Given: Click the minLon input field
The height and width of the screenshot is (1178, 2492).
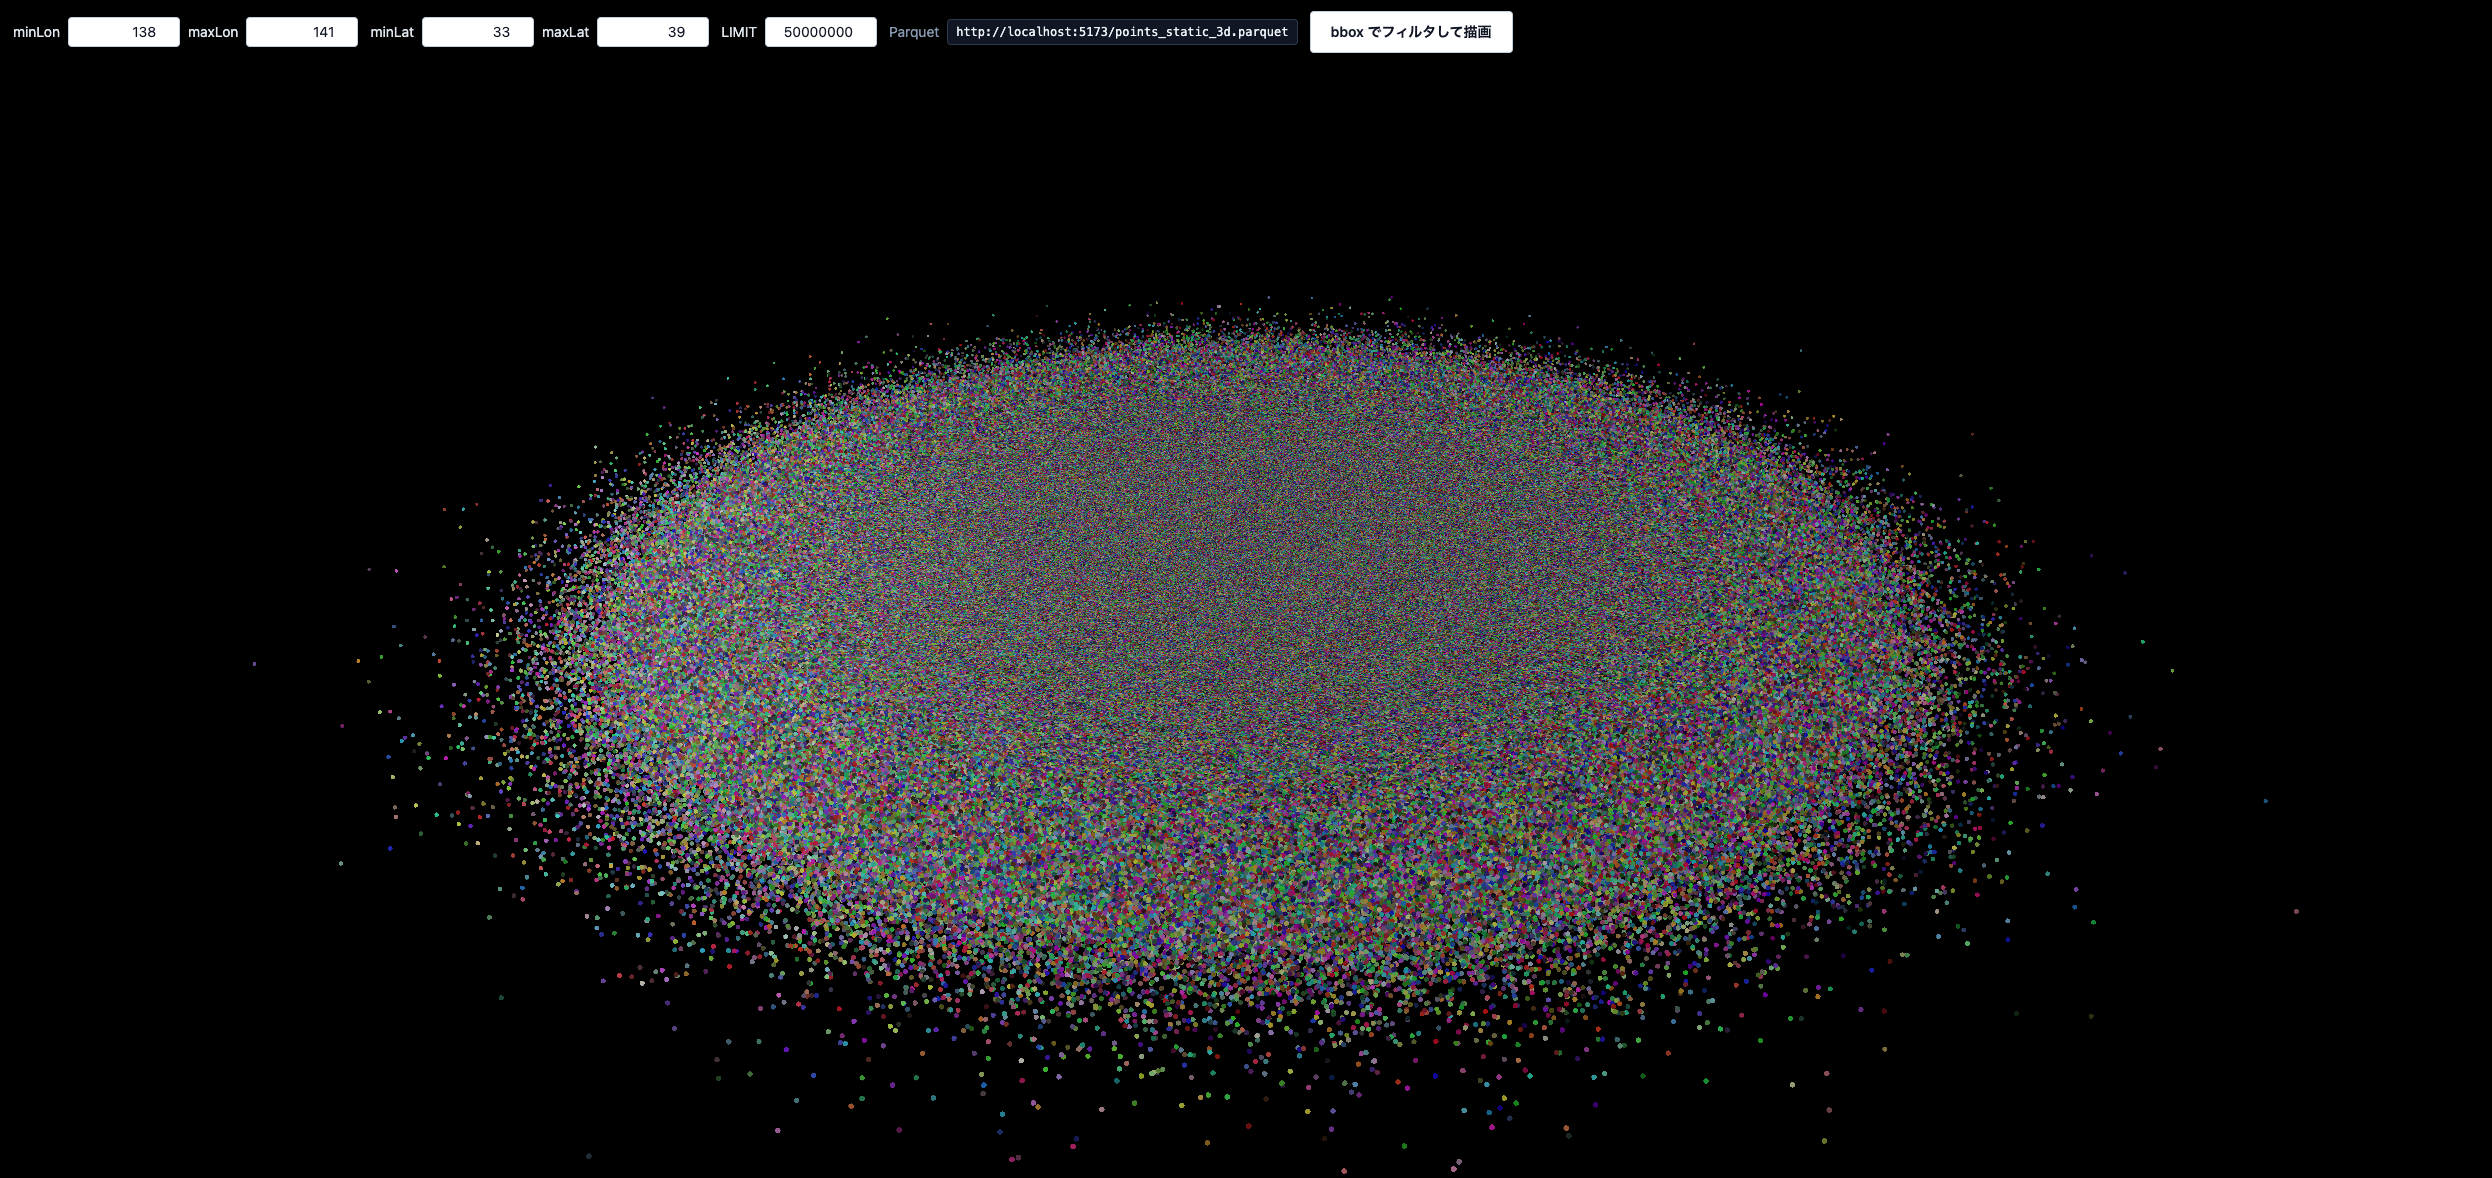Looking at the screenshot, I should point(124,32).
